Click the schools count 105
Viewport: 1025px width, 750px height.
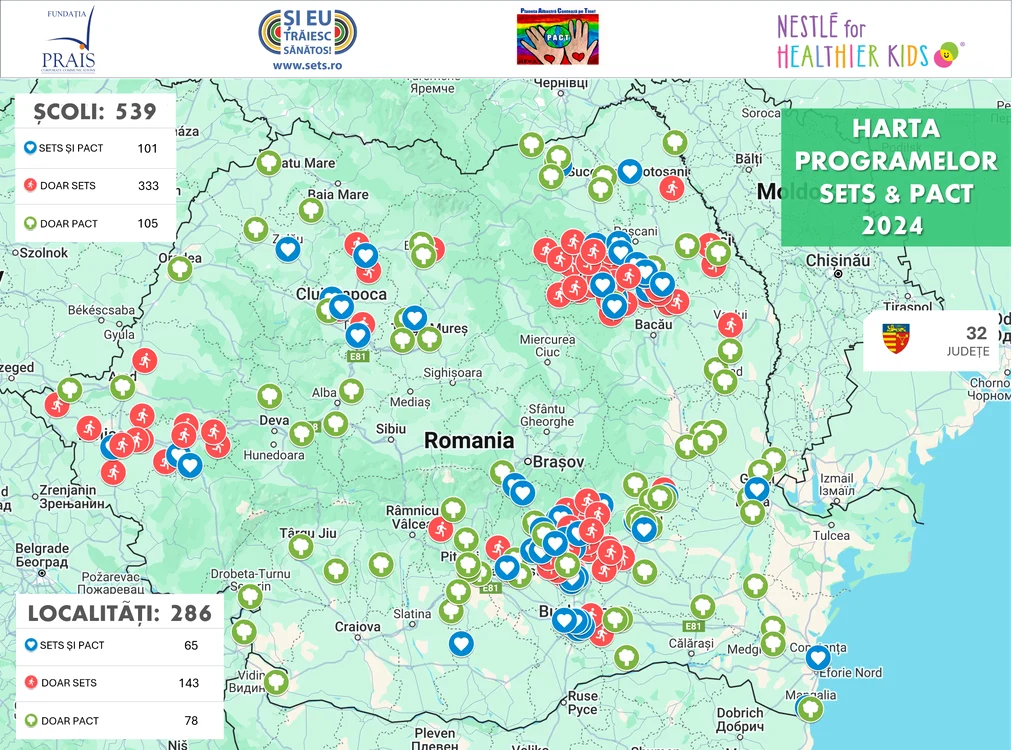[x=148, y=224]
